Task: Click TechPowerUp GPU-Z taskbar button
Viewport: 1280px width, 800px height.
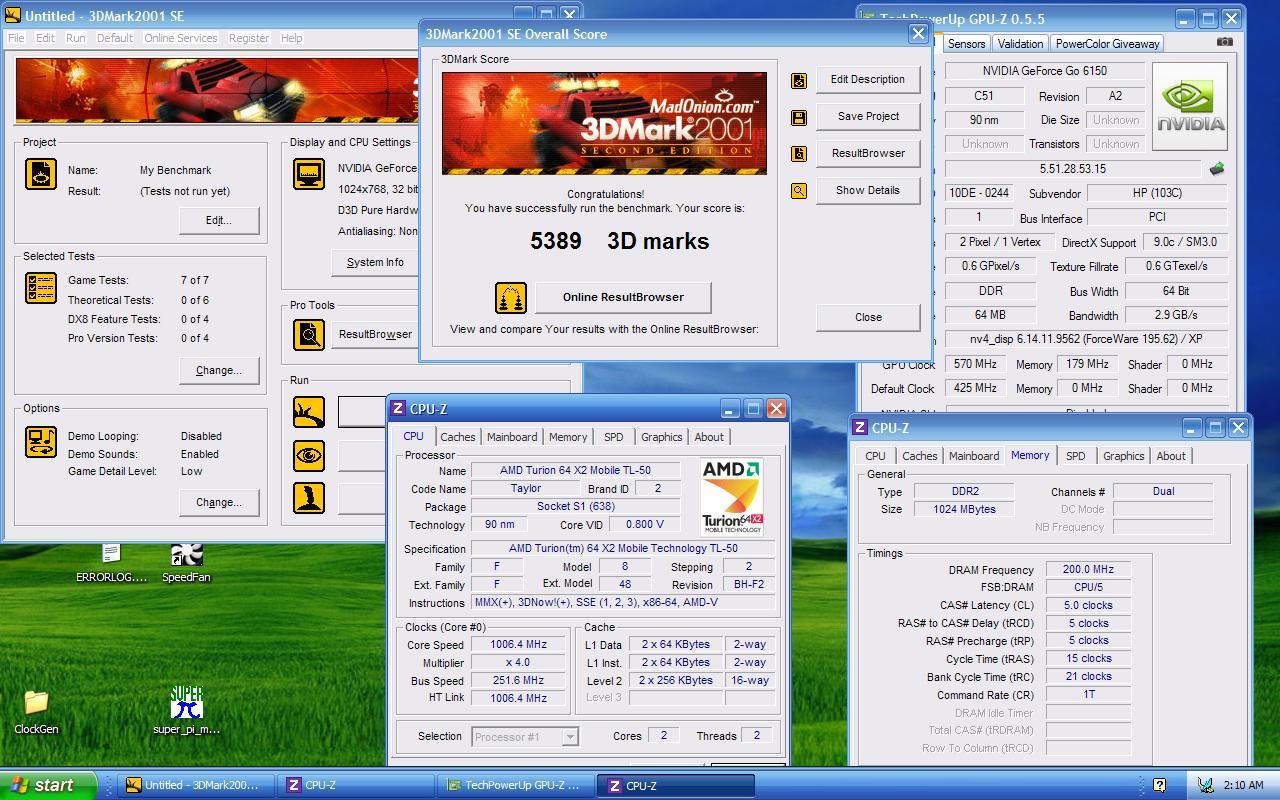Action: (514, 786)
